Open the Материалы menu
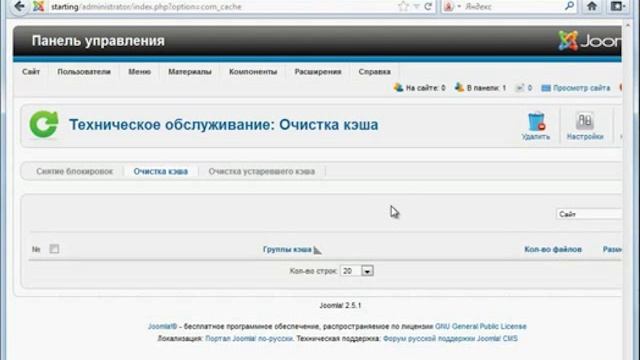 (190, 72)
